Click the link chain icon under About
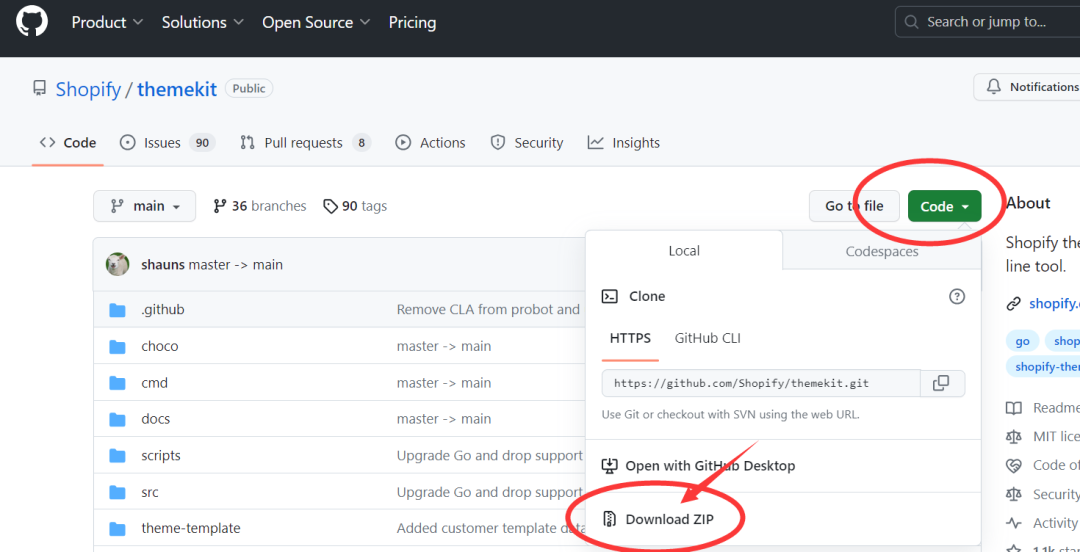The width and height of the screenshot is (1080, 552). [x=1013, y=304]
